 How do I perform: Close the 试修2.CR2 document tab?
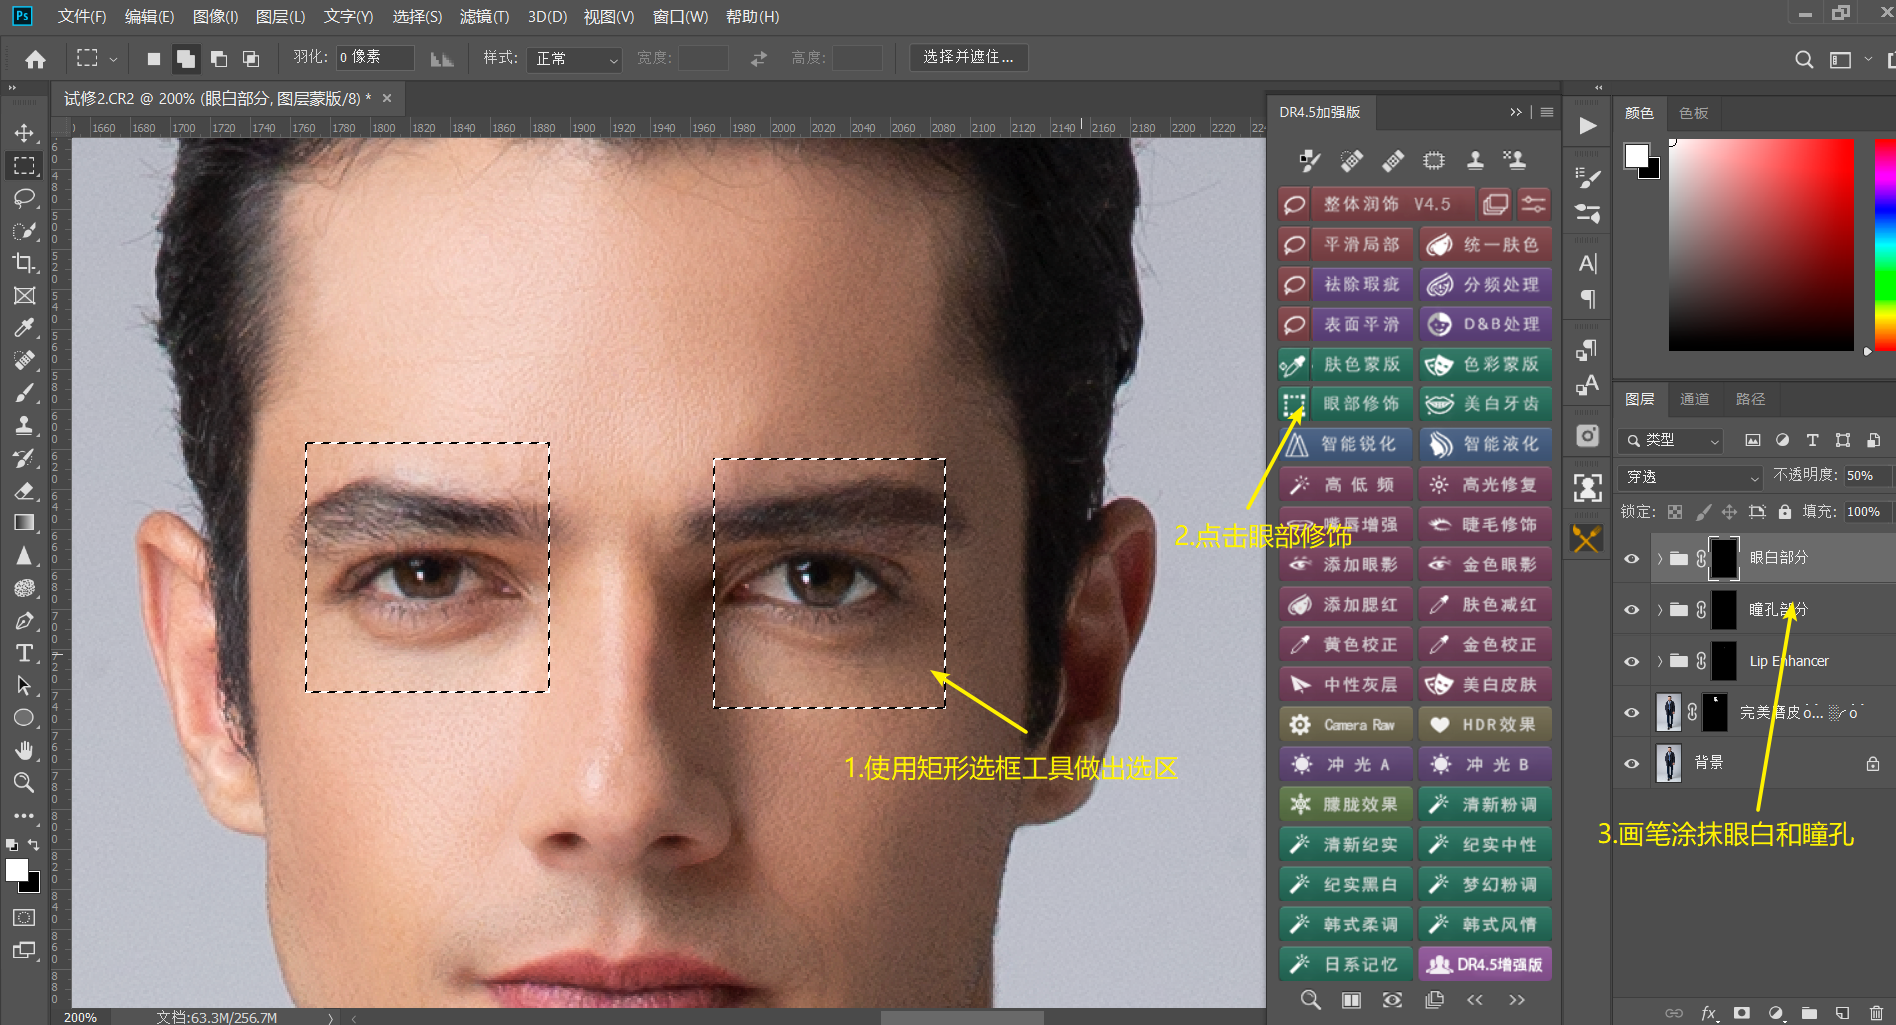point(387,98)
